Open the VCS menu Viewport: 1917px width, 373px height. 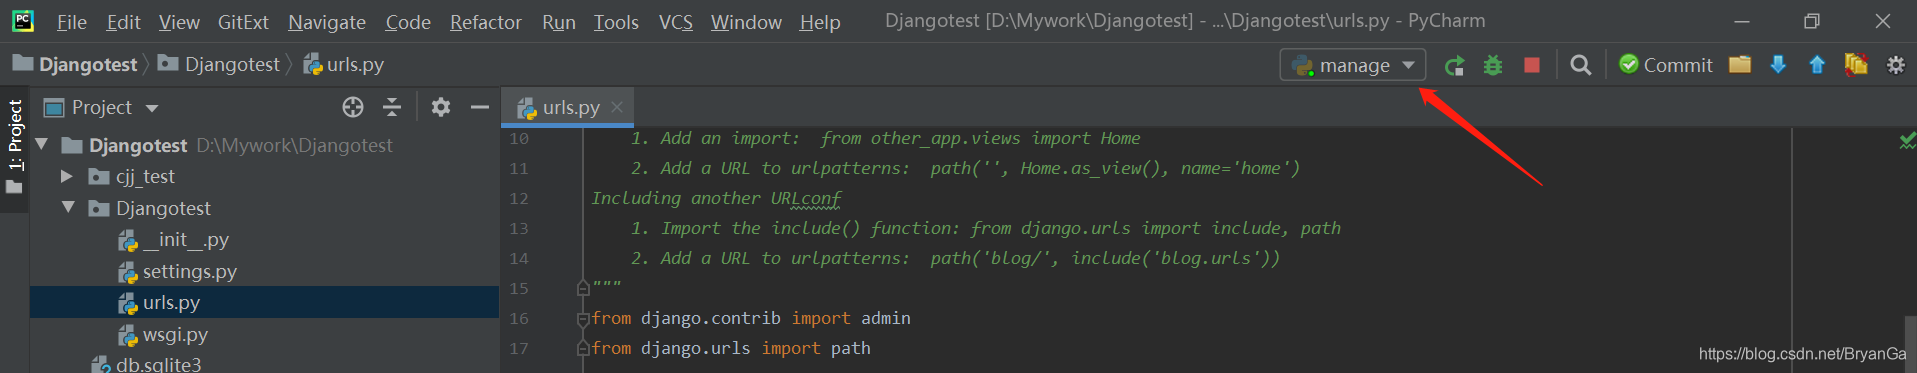pyautogui.click(x=676, y=22)
